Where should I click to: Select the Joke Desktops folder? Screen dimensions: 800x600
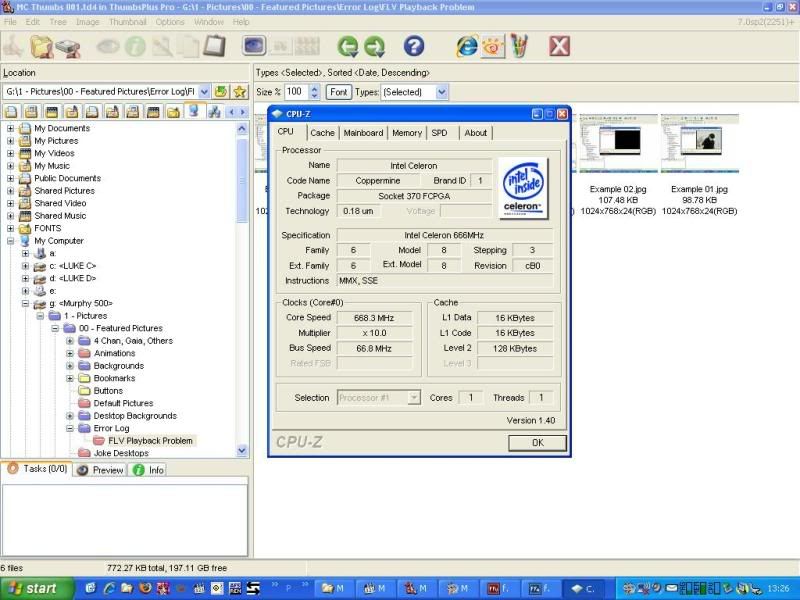121,453
